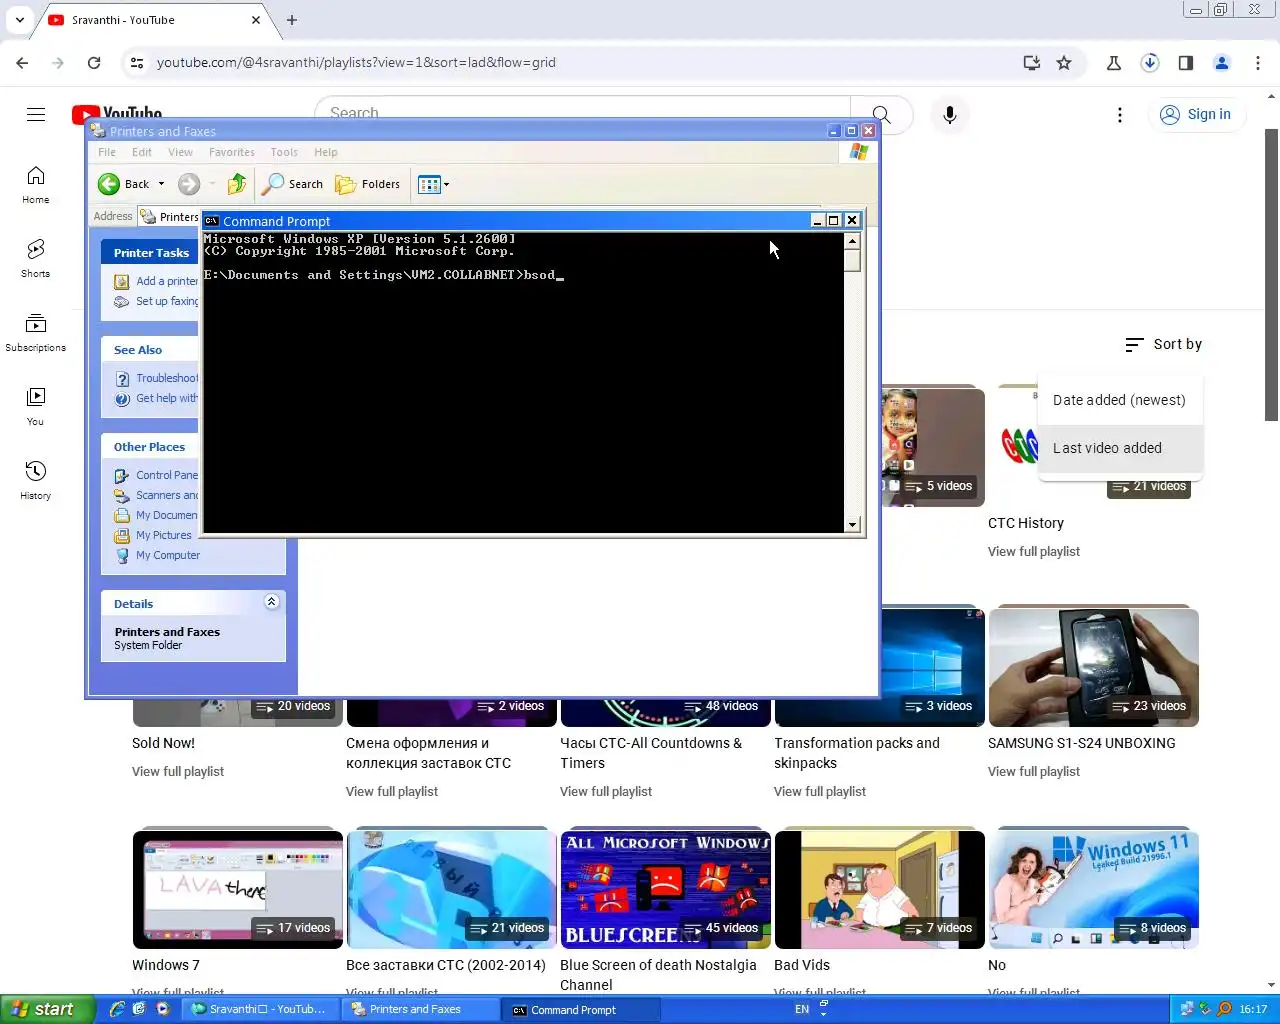Switch to Printers and Faxes taskbar button

422,1009
